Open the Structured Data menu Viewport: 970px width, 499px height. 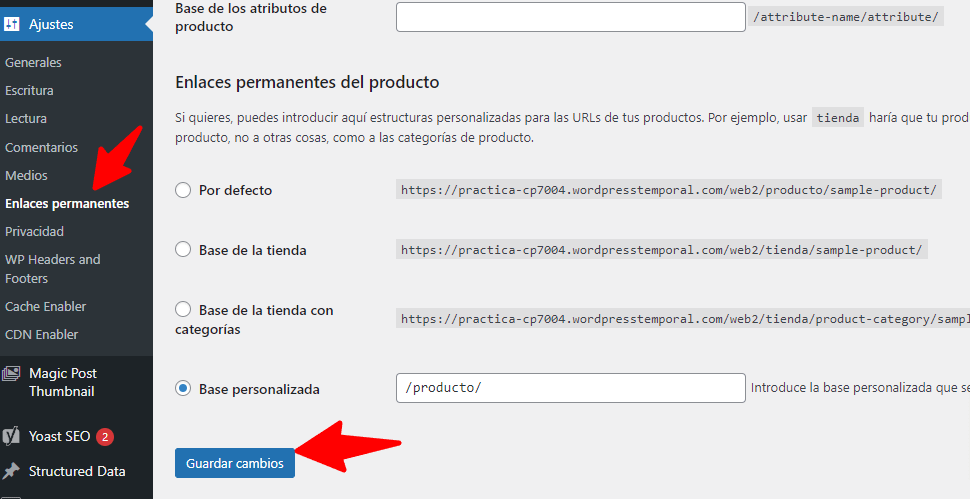76,471
